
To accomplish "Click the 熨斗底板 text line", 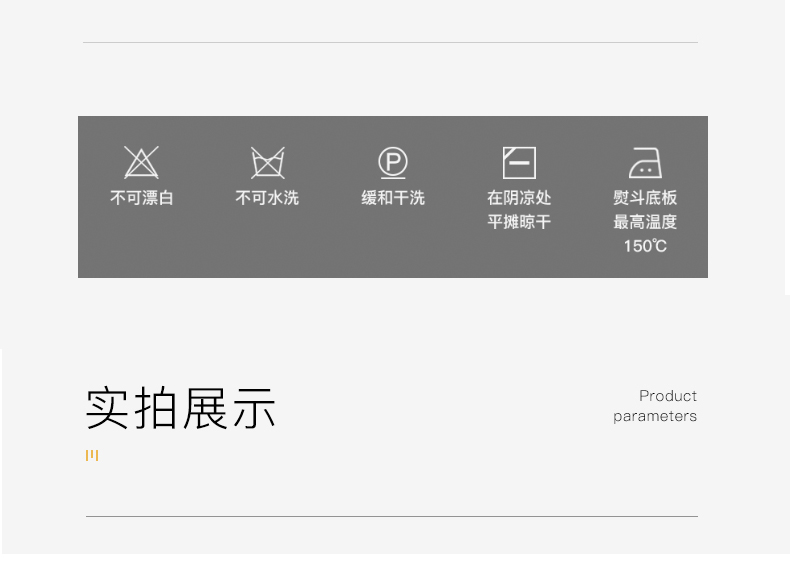I will click(x=645, y=198).
